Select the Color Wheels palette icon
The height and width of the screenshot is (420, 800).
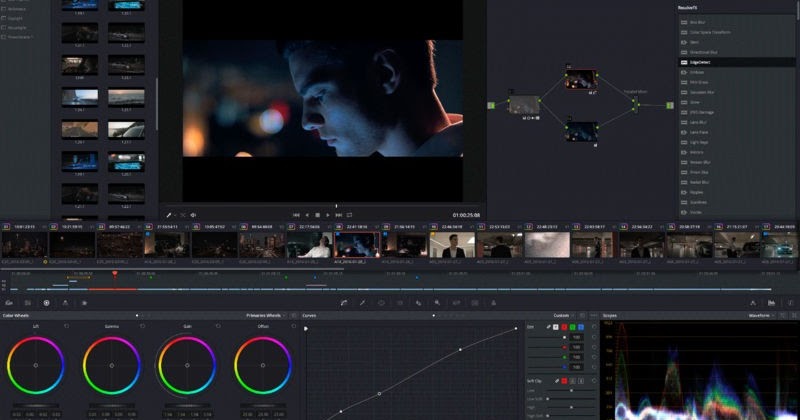tap(46, 303)
